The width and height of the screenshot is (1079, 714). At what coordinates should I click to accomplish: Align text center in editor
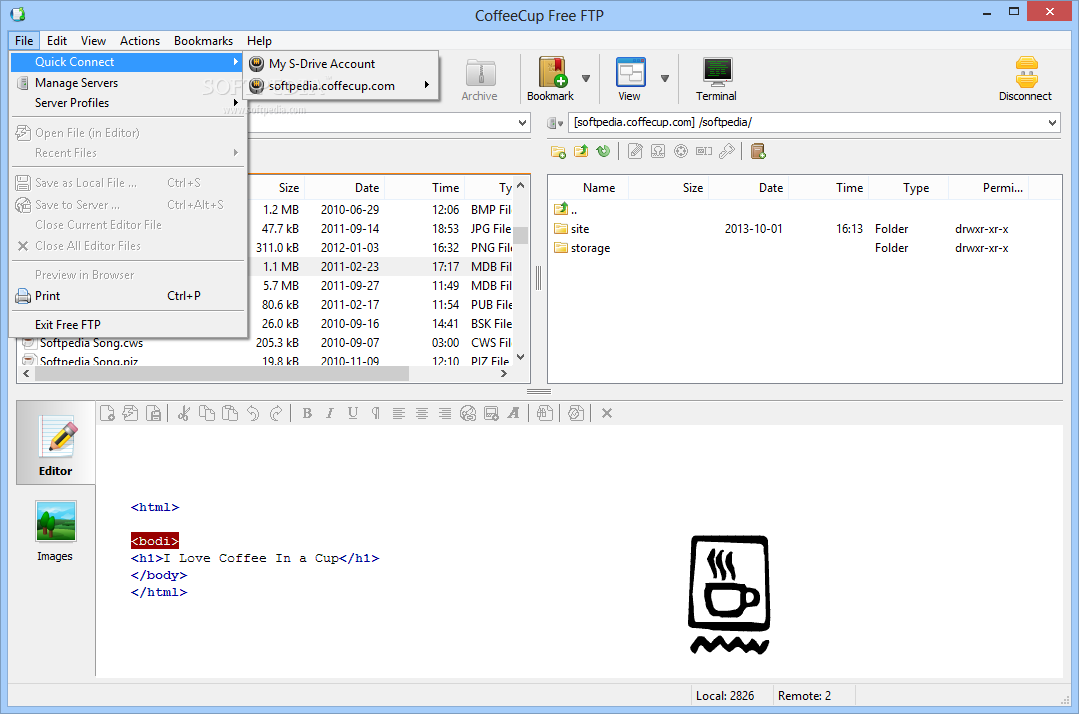[x=422, y=413]
